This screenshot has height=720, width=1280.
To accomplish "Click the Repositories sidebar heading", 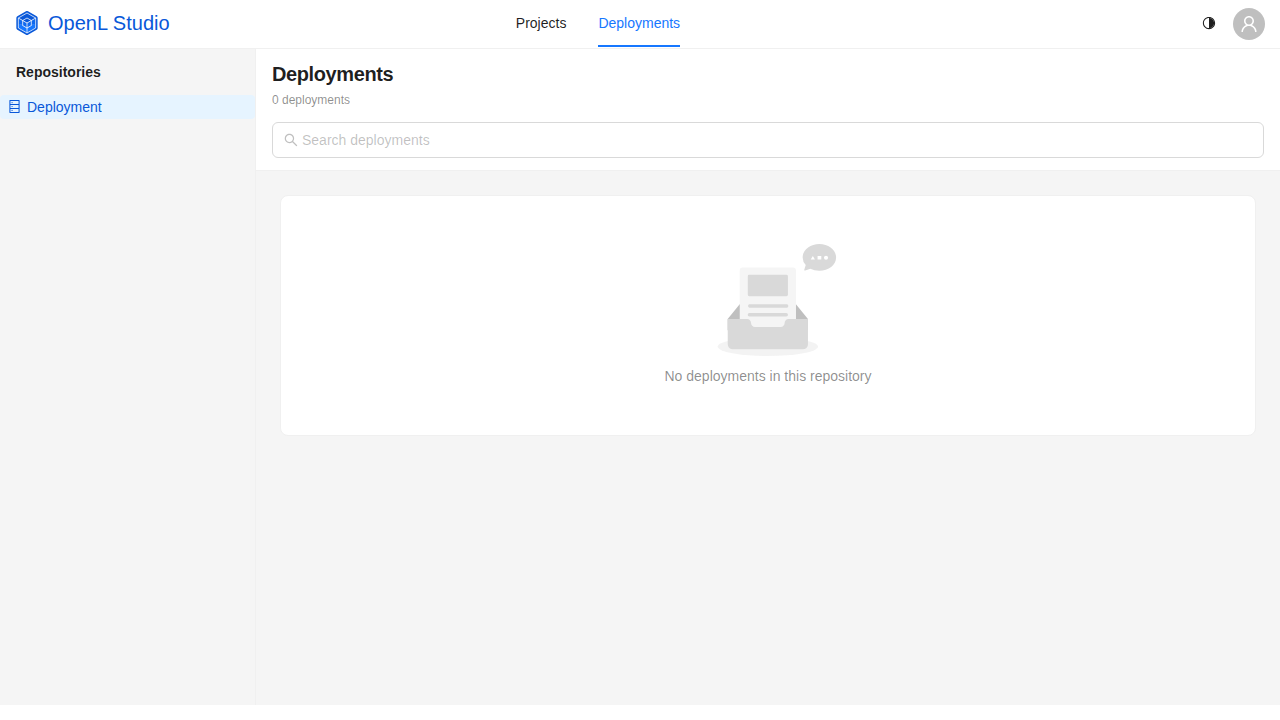I will pos(58,72).
